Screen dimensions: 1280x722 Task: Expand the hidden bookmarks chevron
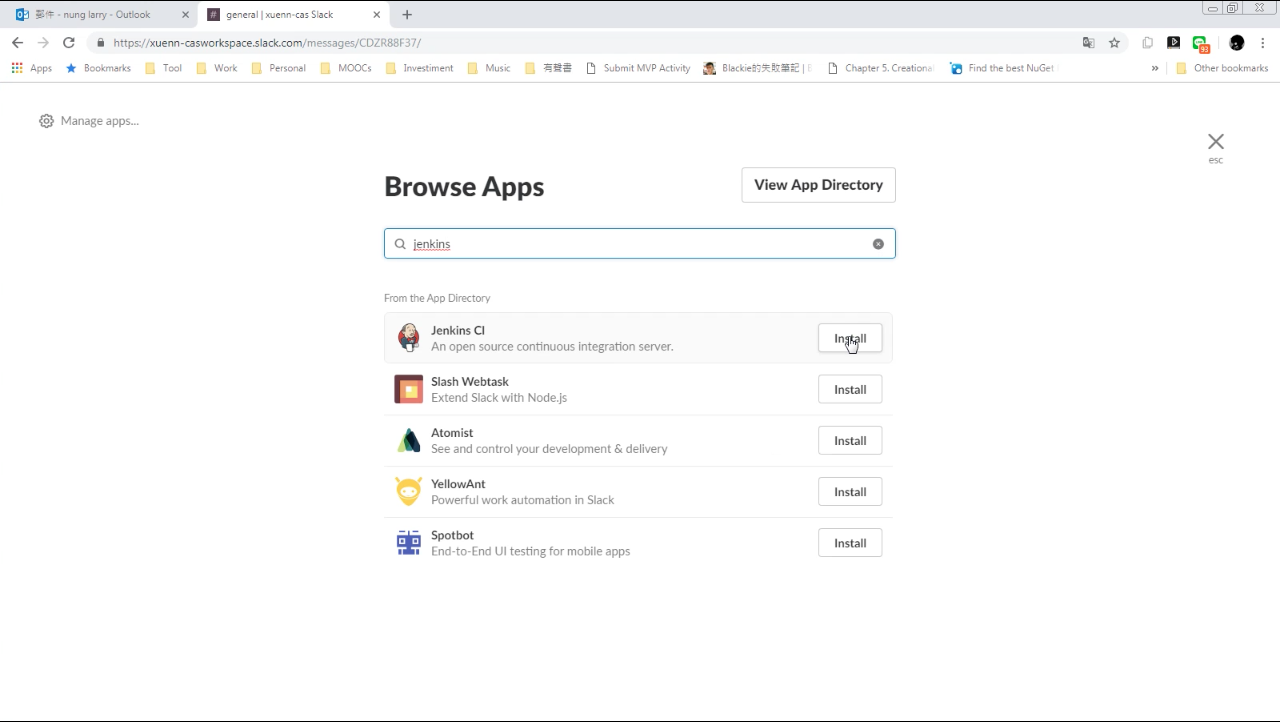[x=1155, y=68]
